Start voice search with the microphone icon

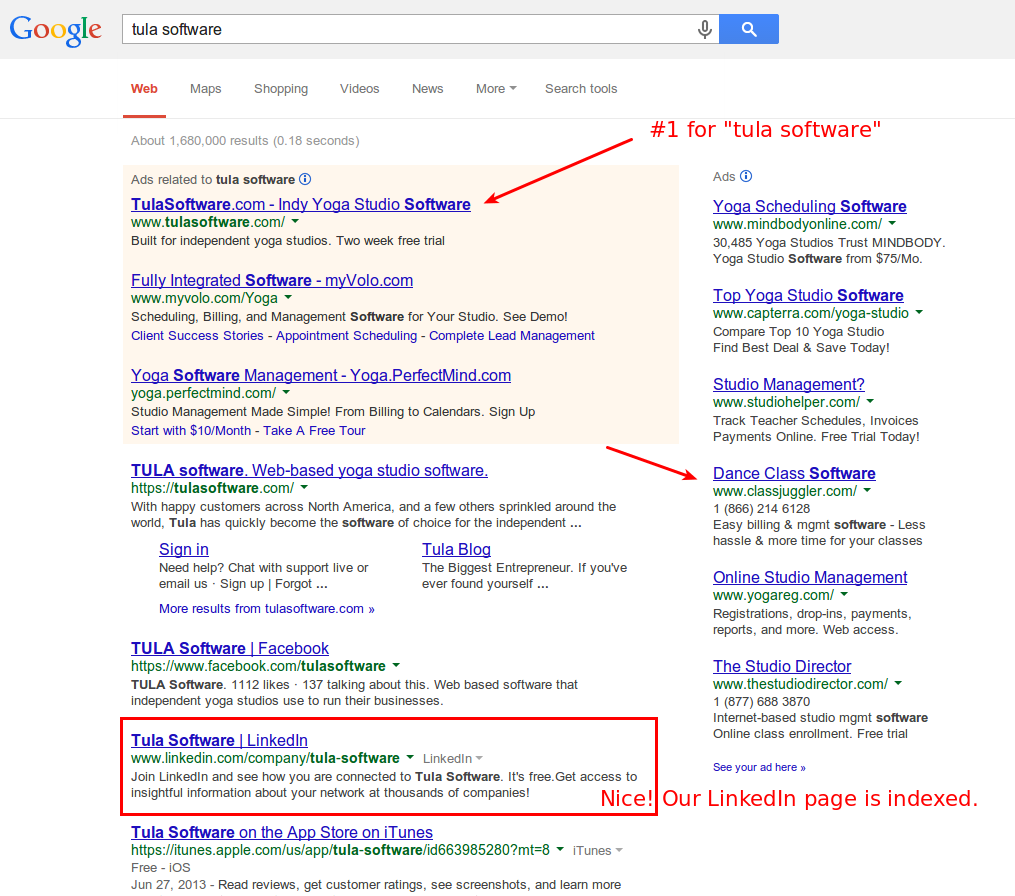(x=704, y=29)
